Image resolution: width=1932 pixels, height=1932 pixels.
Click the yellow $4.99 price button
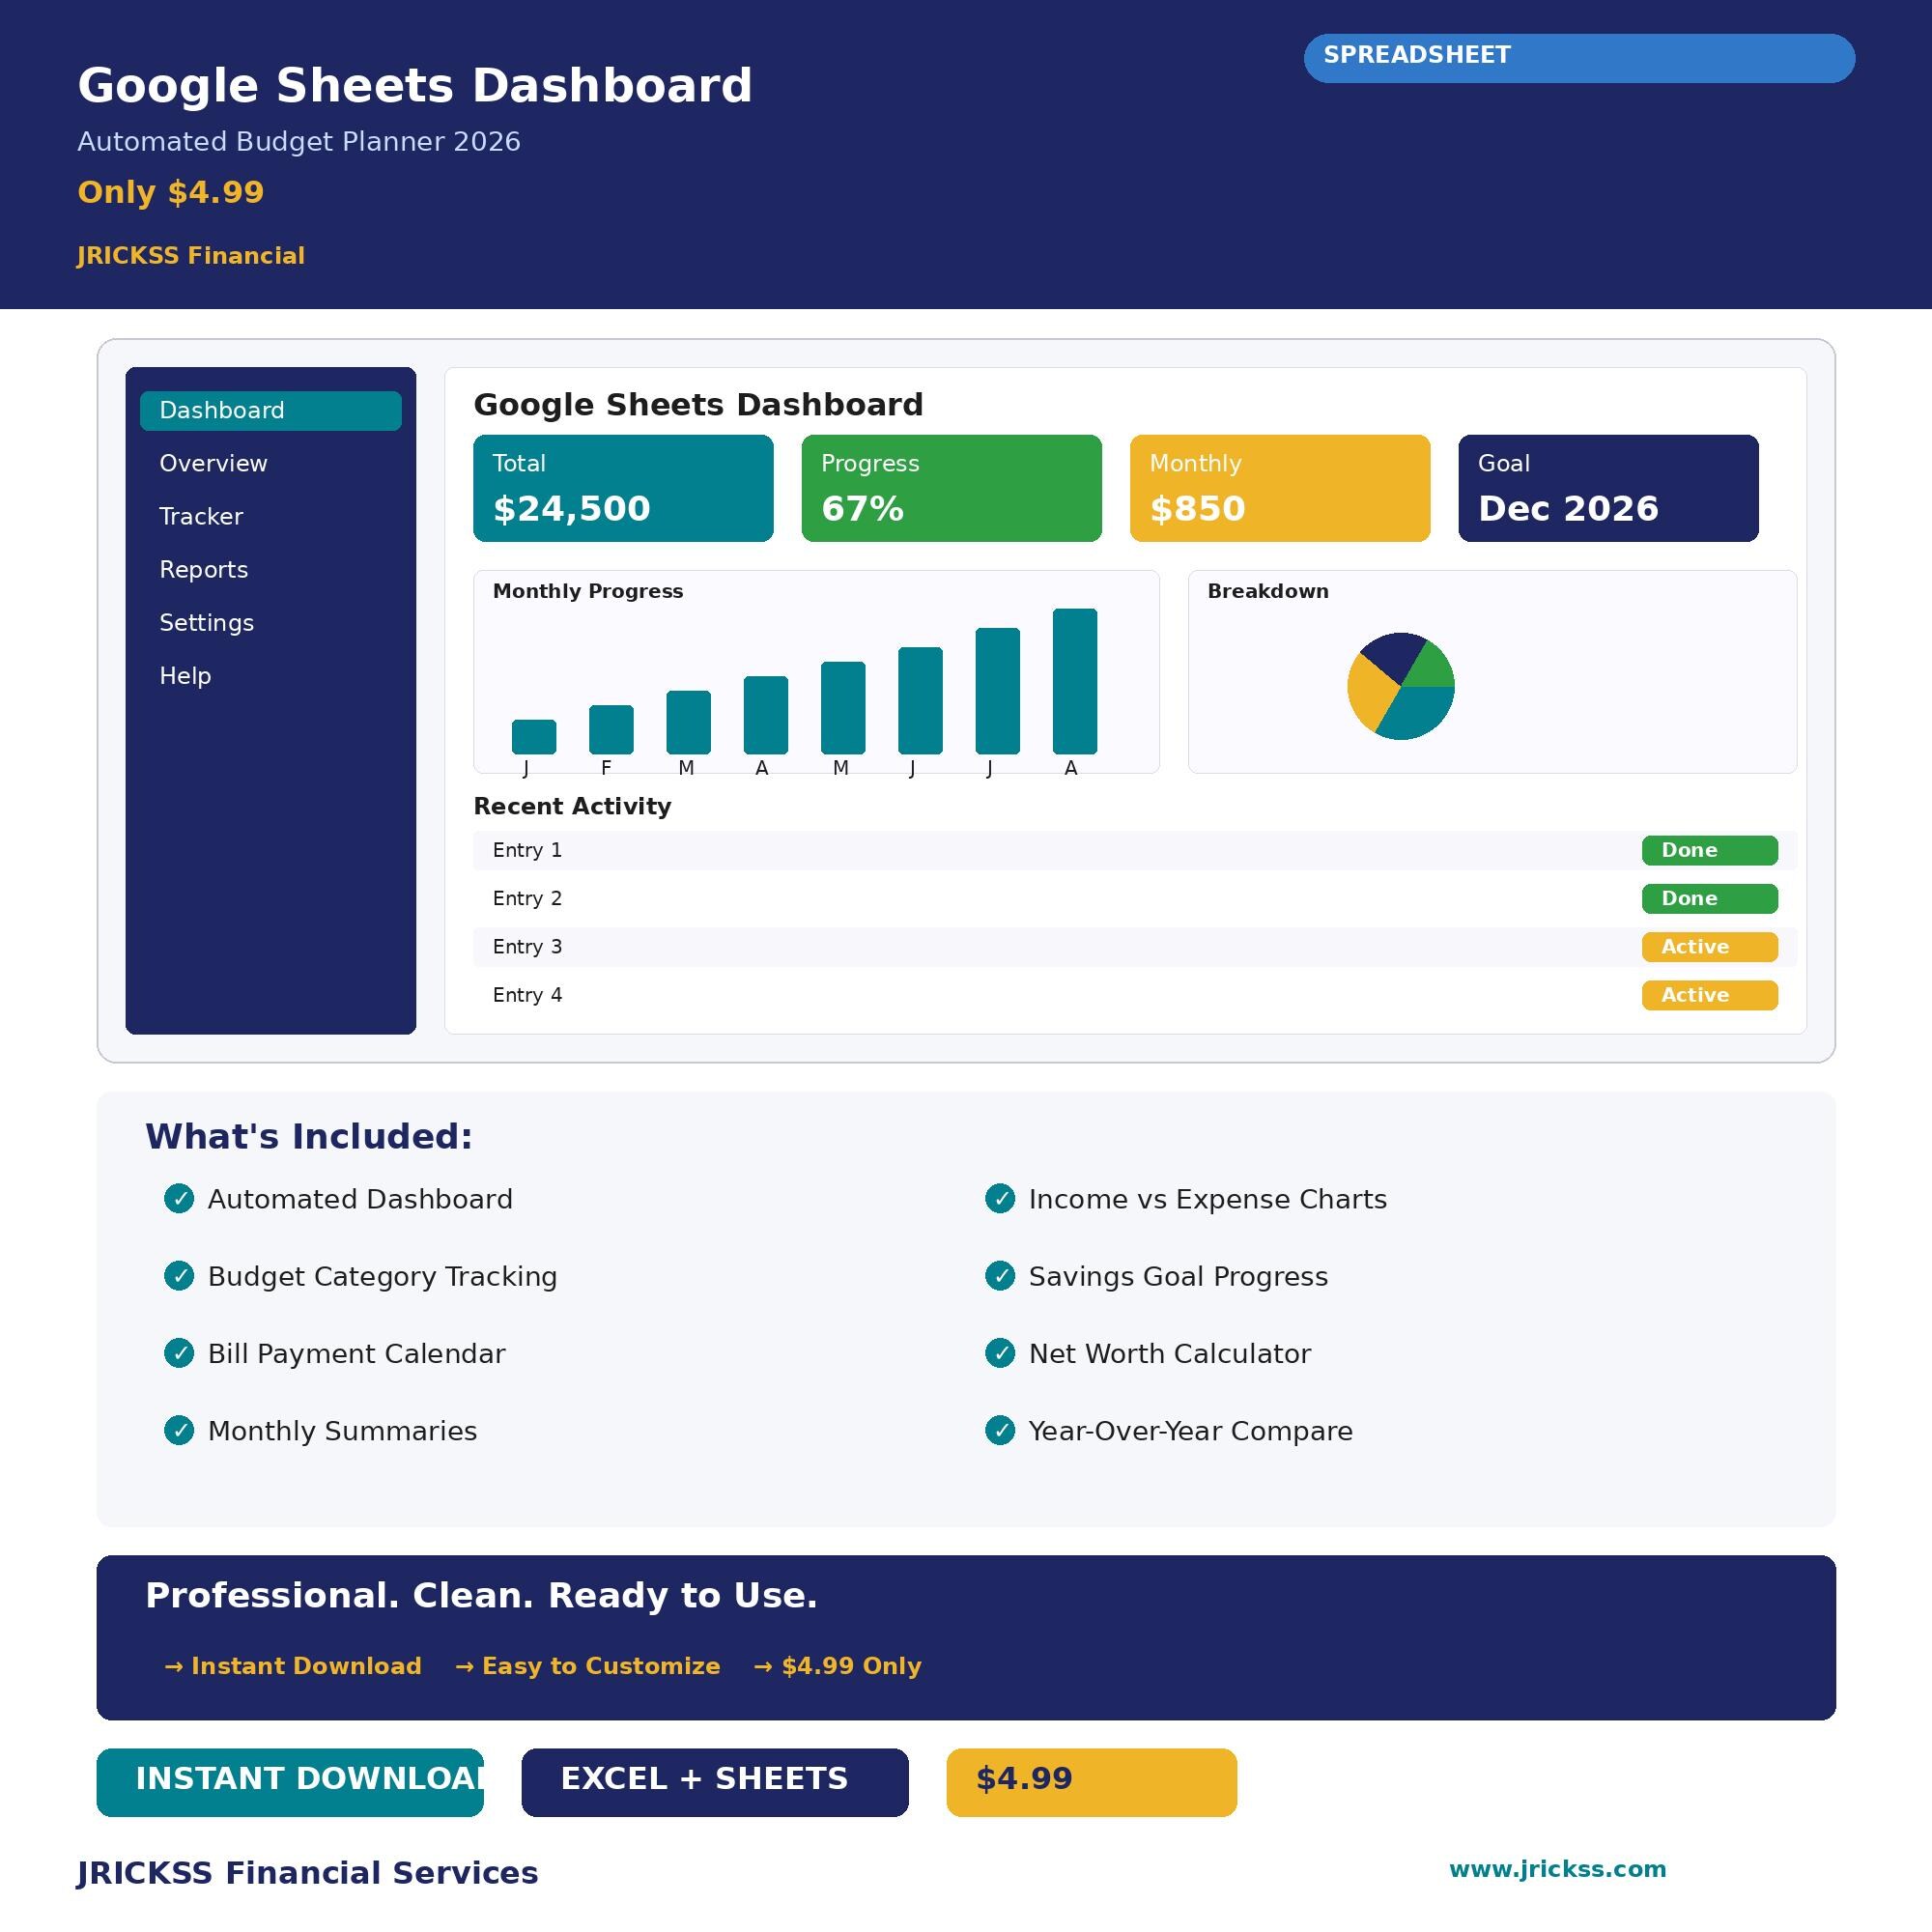[x=1092, y=1782]
